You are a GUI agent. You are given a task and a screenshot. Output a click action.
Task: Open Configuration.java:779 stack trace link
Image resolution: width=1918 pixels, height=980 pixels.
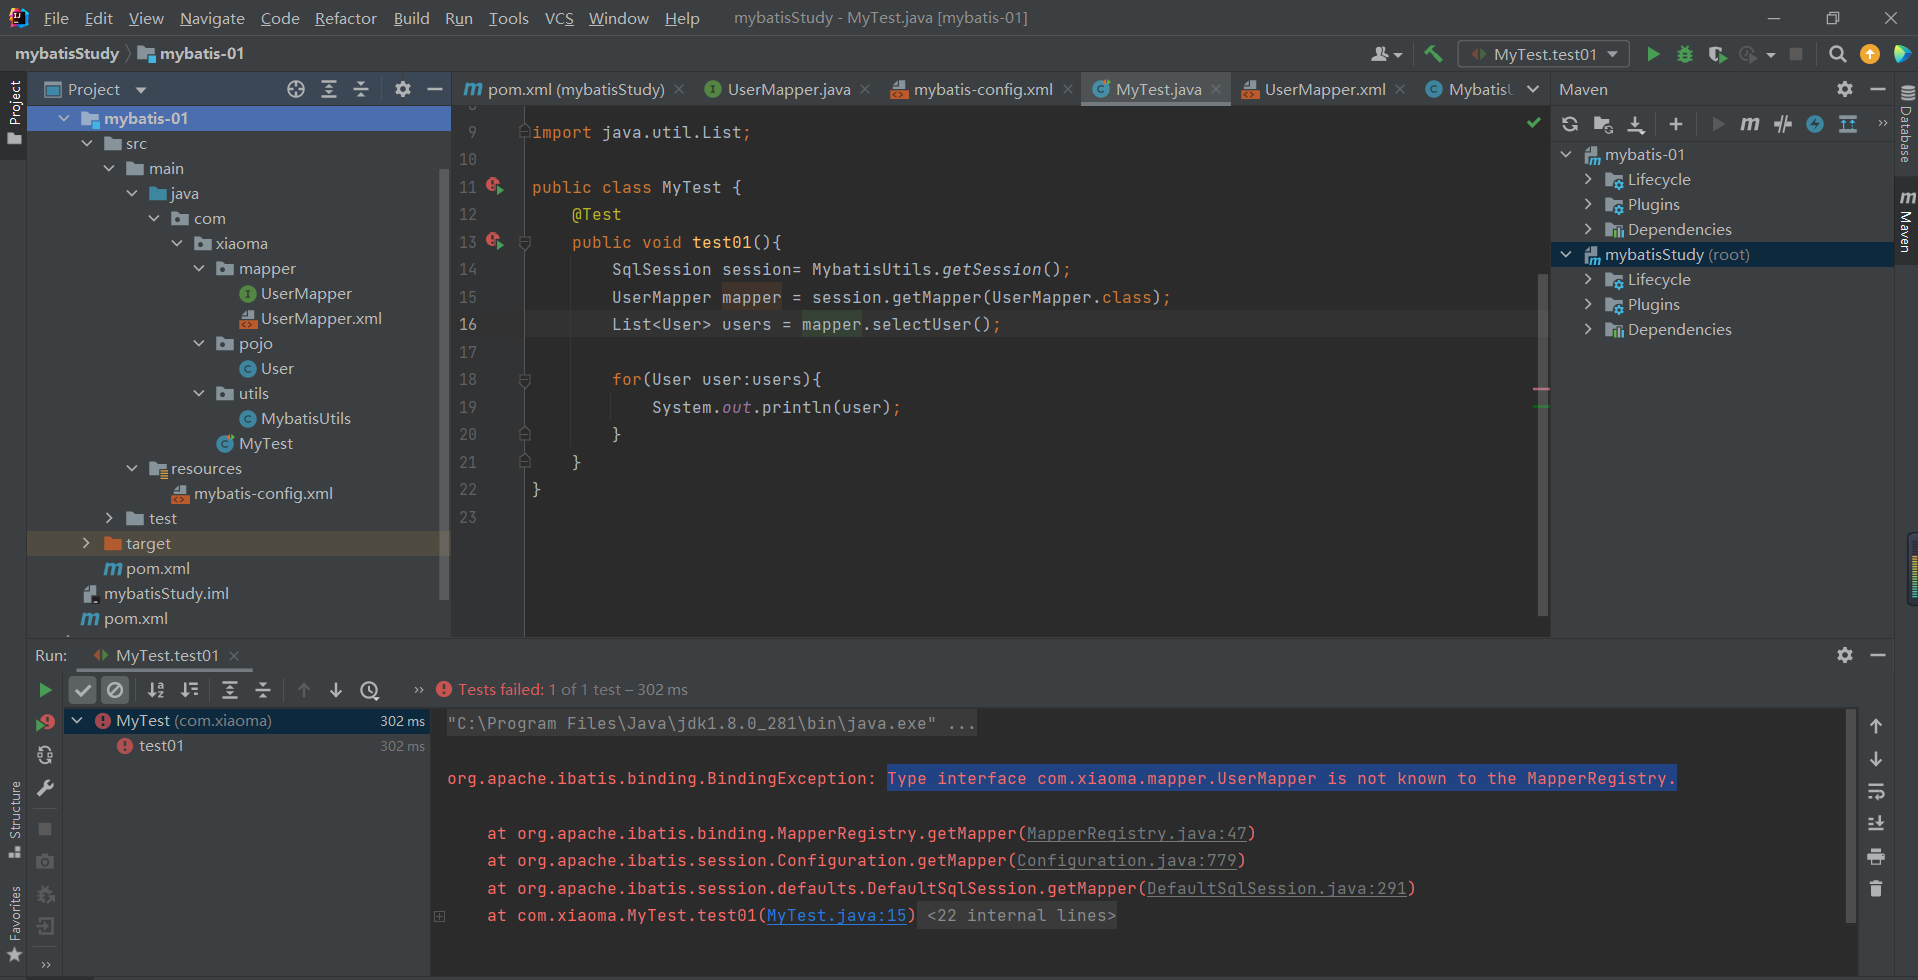(x=1127, y=860)
